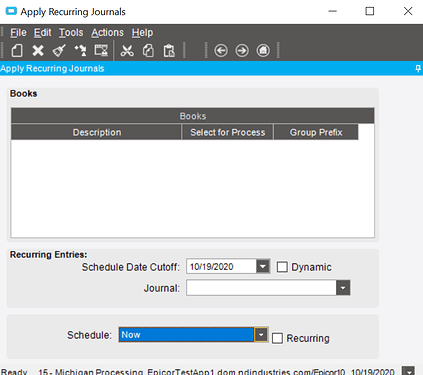Click the Select for Process column header

(228, 132)
